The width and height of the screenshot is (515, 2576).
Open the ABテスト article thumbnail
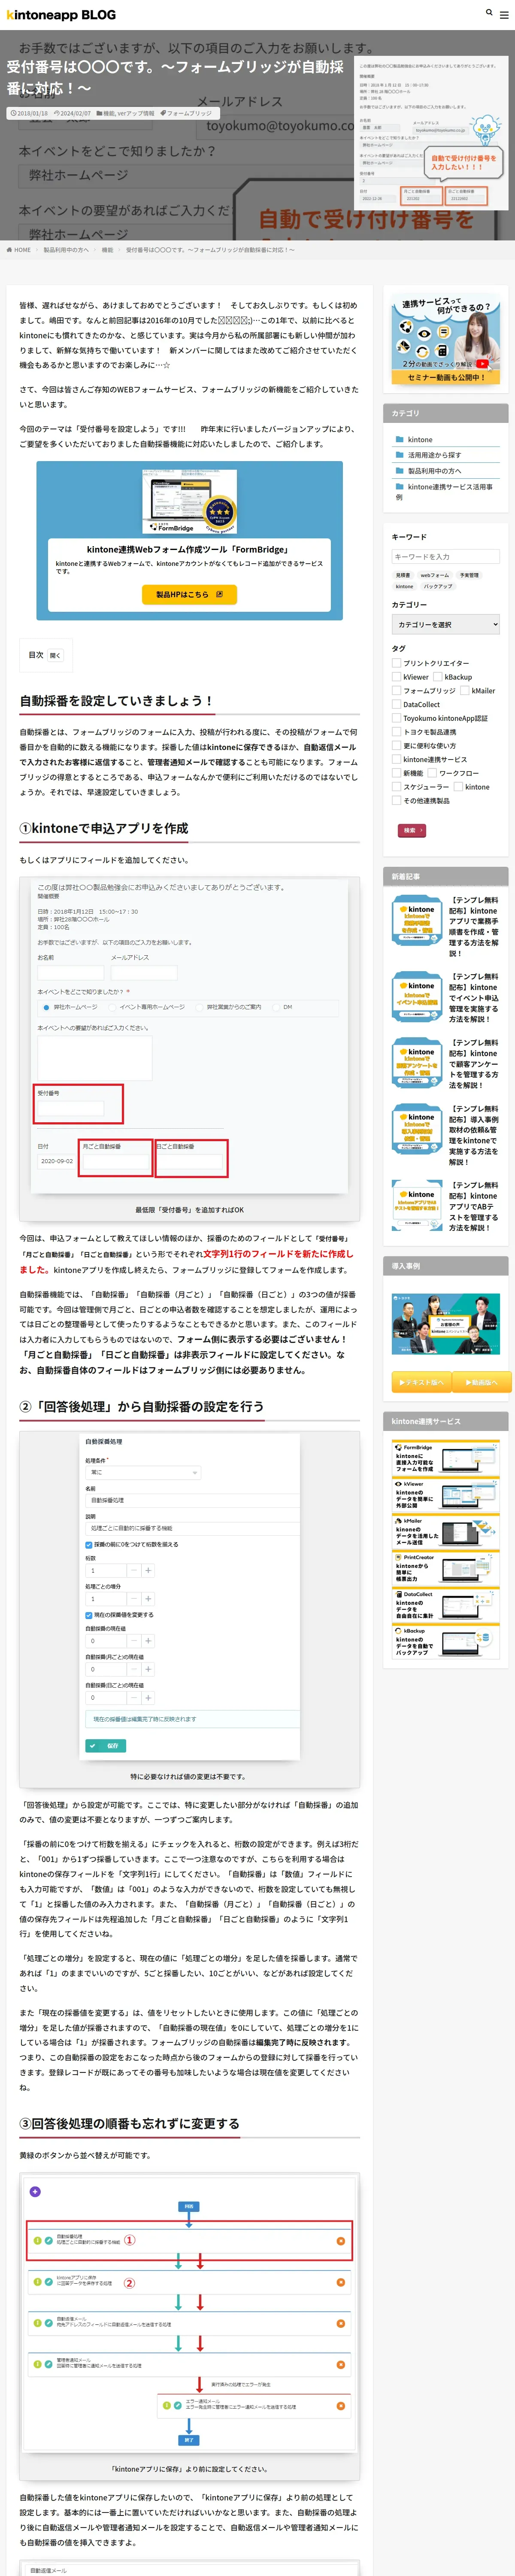[418, 1205]
